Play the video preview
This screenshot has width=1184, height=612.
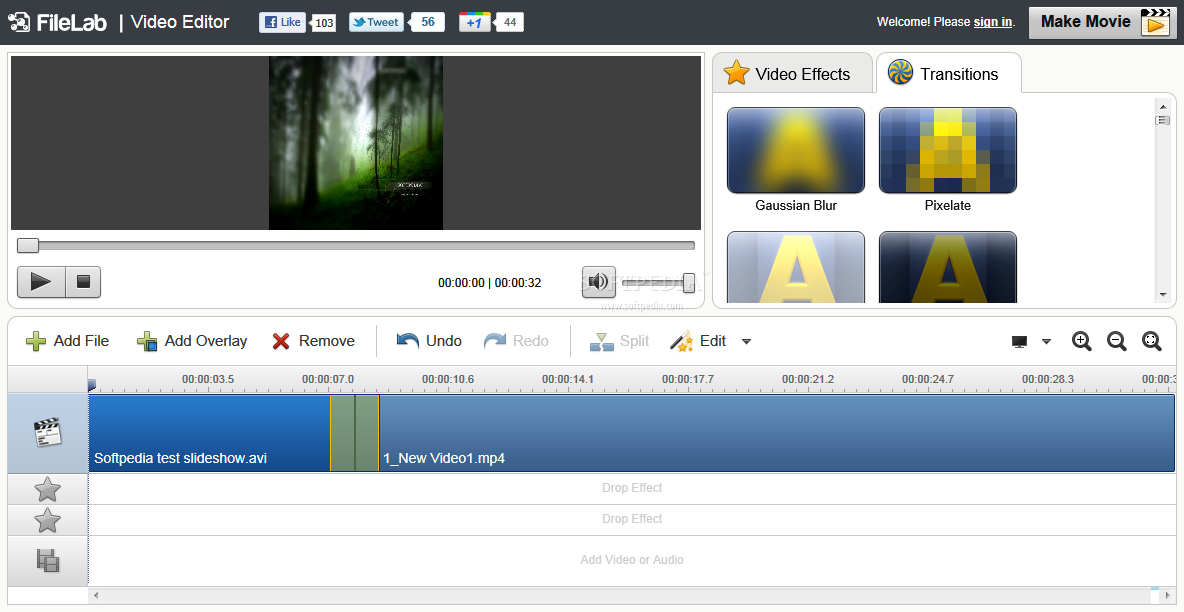click(41, 282)
